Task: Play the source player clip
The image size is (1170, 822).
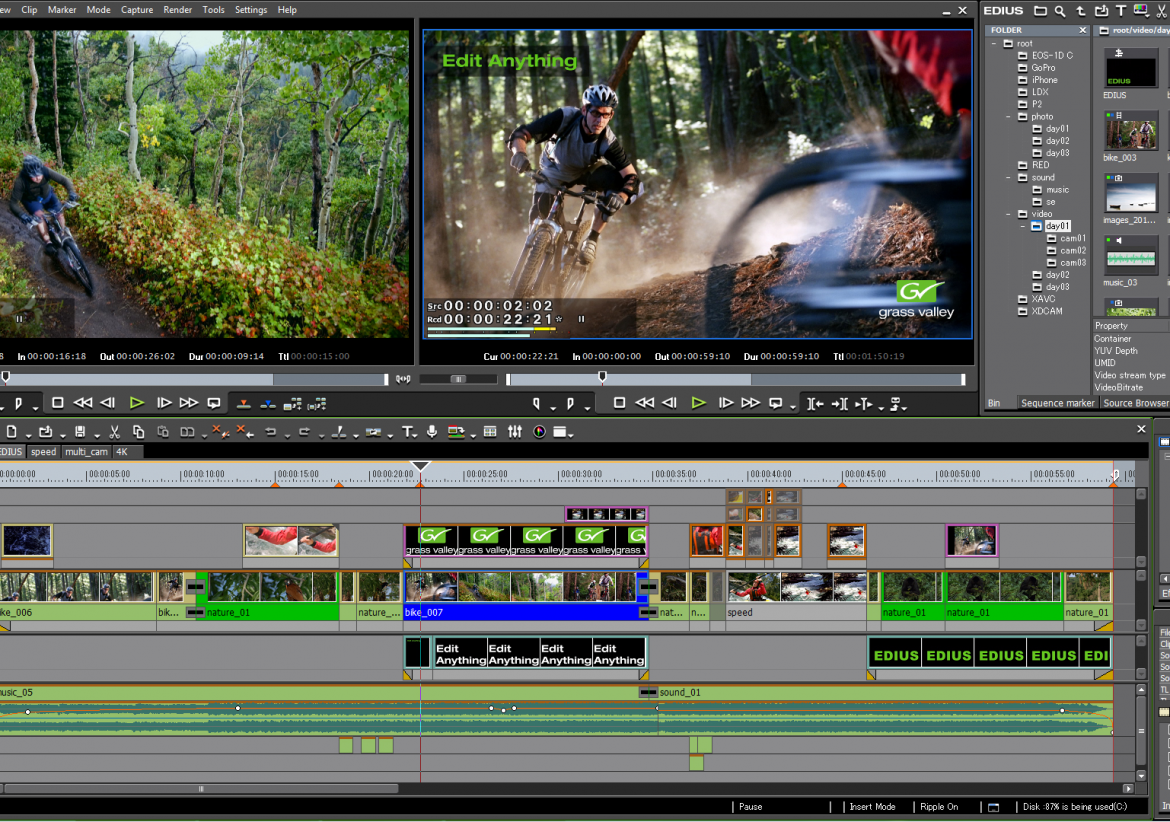Action: (137, 403)
